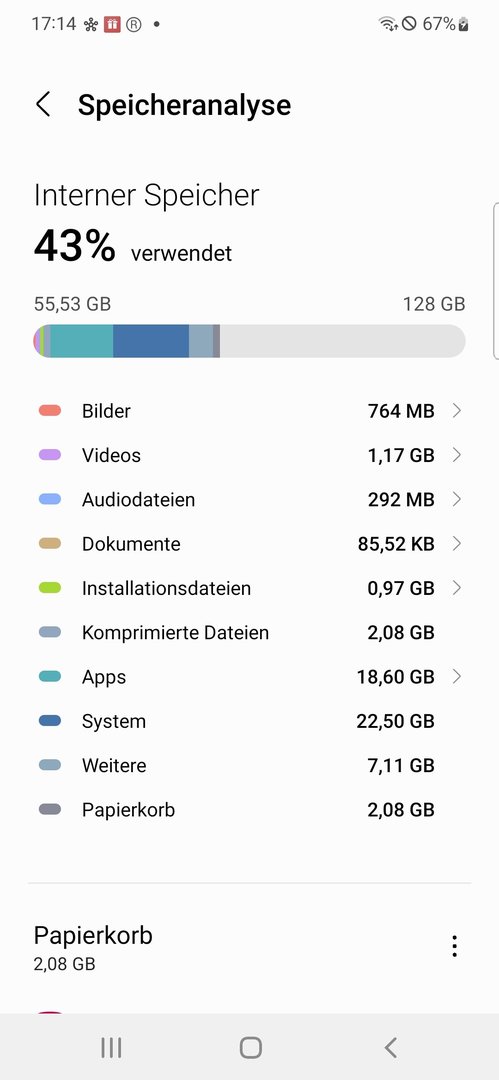Tap the back arrow next to Speicheranalyse
Screen dimensions: 499x1080
tap(43, 105)
